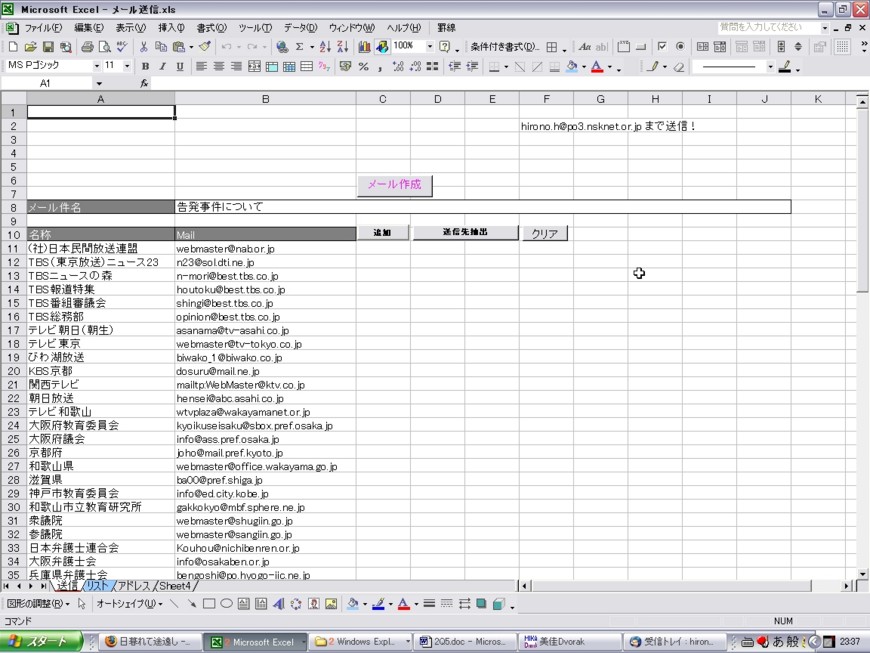The image size is (870, 653).
Task: Open Print Preview from the toolbar
Action: [104, 47]
